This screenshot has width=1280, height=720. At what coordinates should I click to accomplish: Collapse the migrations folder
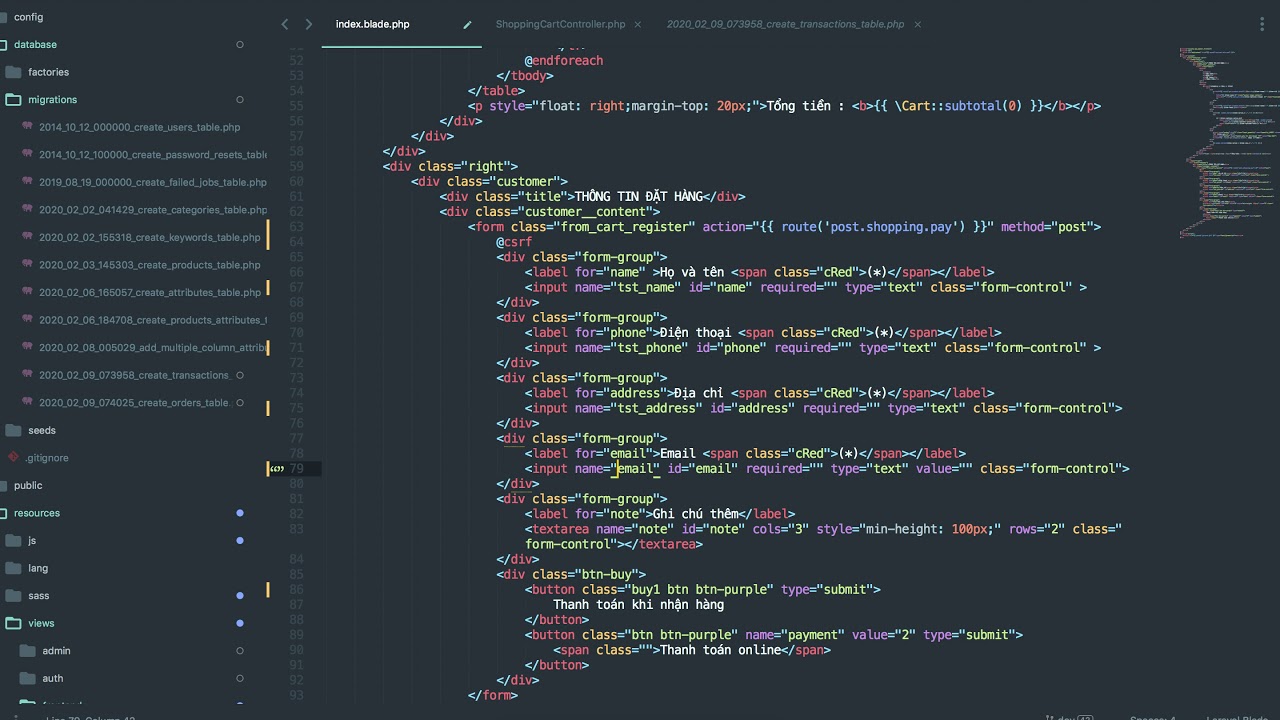tap(52, 99)
